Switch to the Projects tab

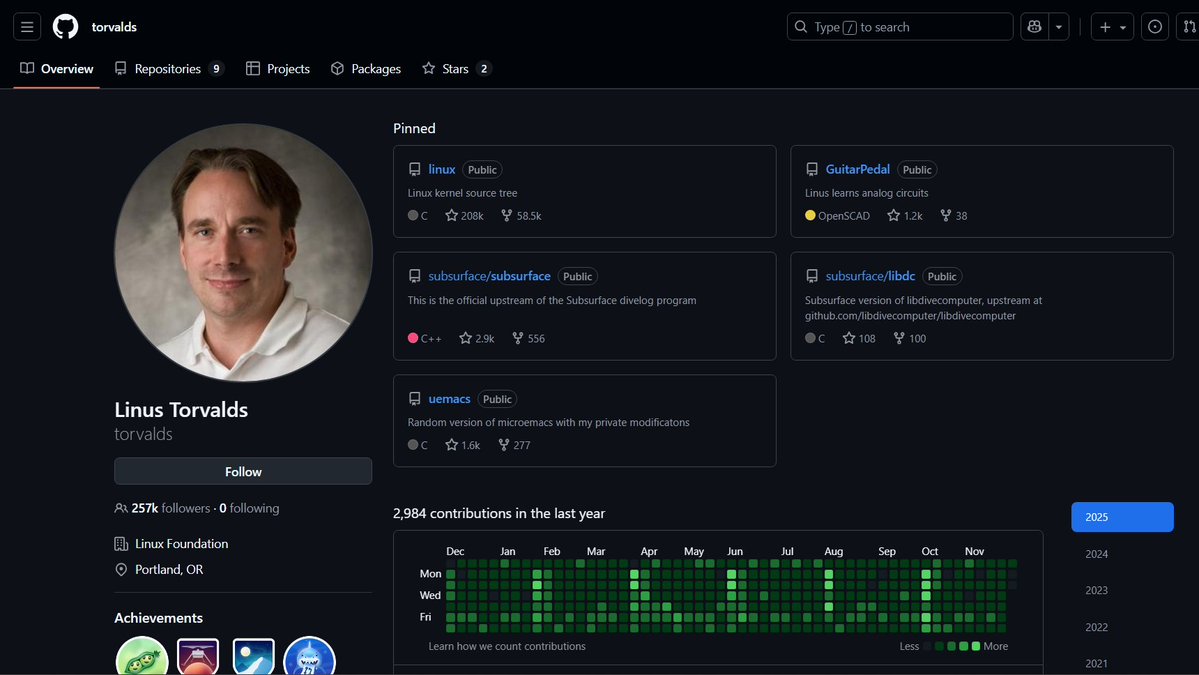278,69
